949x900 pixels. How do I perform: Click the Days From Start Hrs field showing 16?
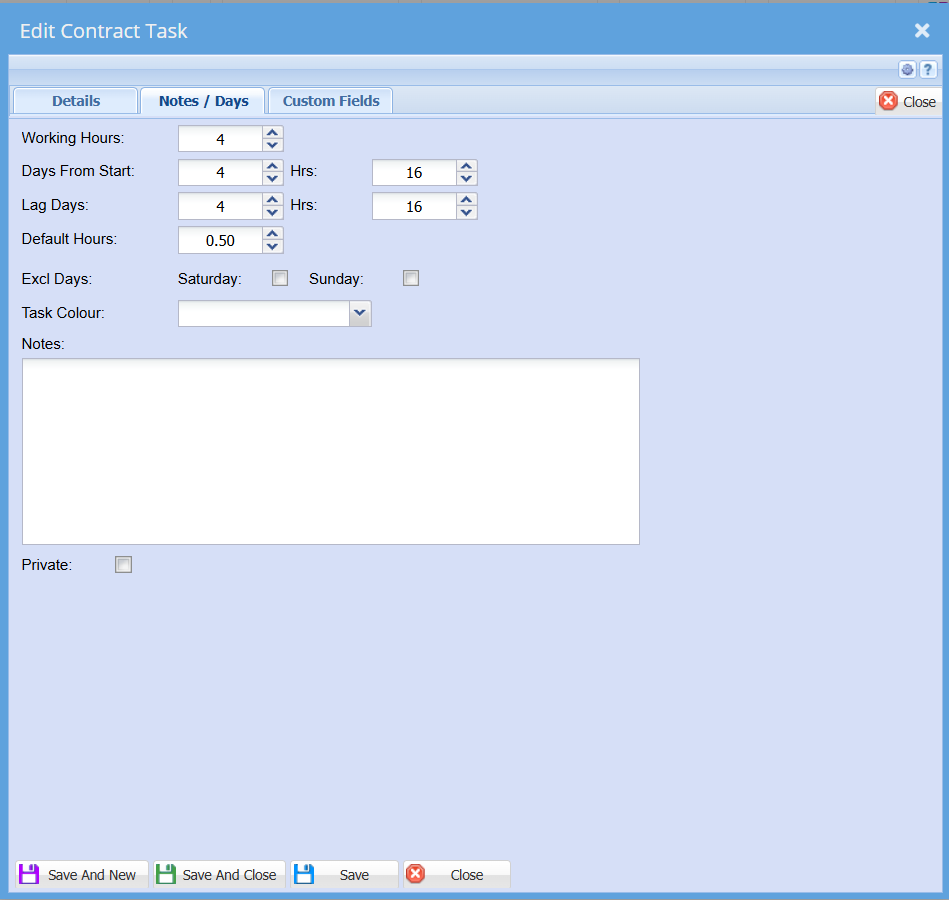coord(414,172)
